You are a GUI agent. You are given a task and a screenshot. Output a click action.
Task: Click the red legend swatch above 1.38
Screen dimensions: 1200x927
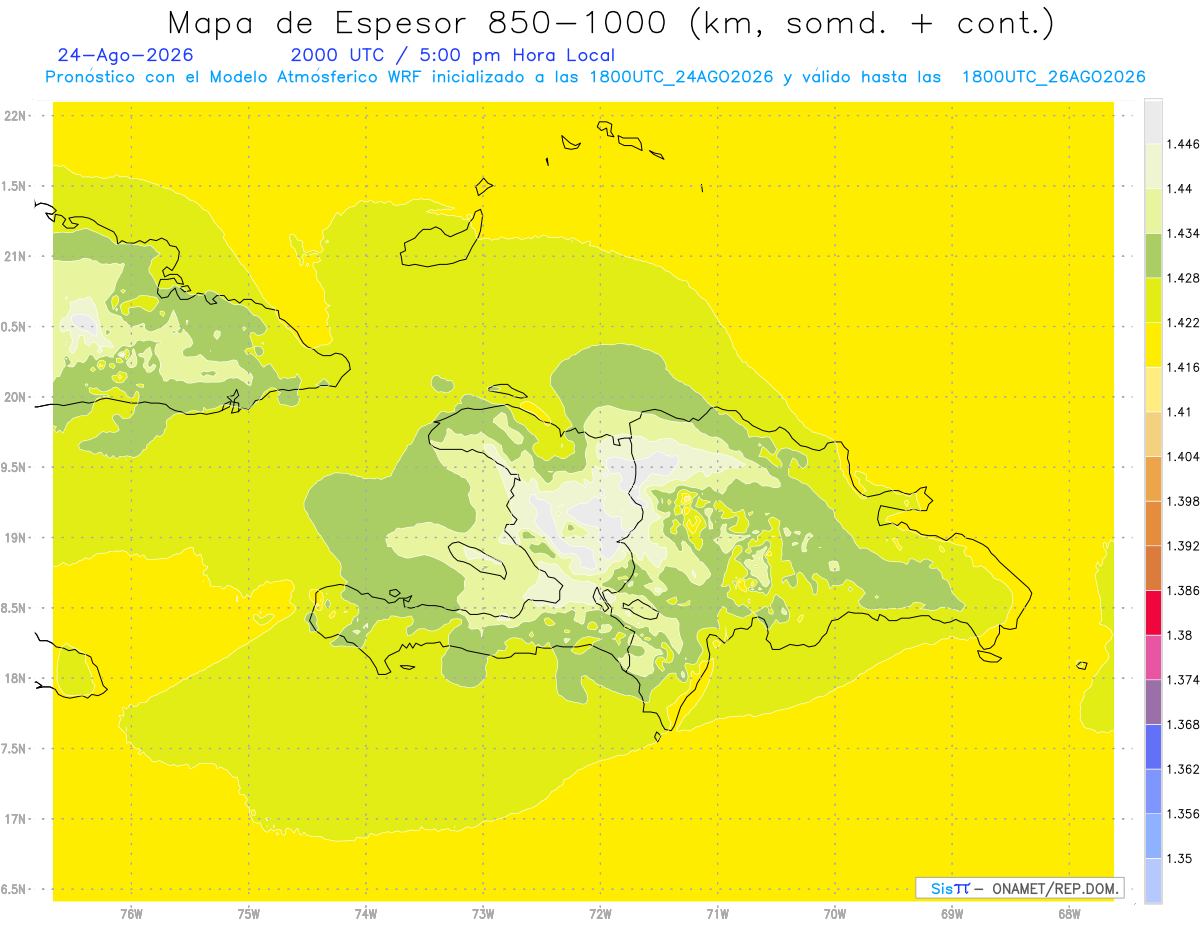pyautogui.click(x=1153, y=613)
